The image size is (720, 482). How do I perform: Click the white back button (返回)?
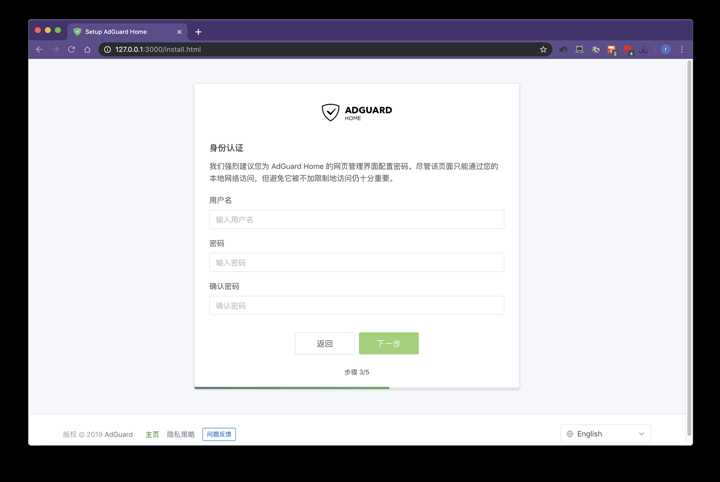(325, 343)
